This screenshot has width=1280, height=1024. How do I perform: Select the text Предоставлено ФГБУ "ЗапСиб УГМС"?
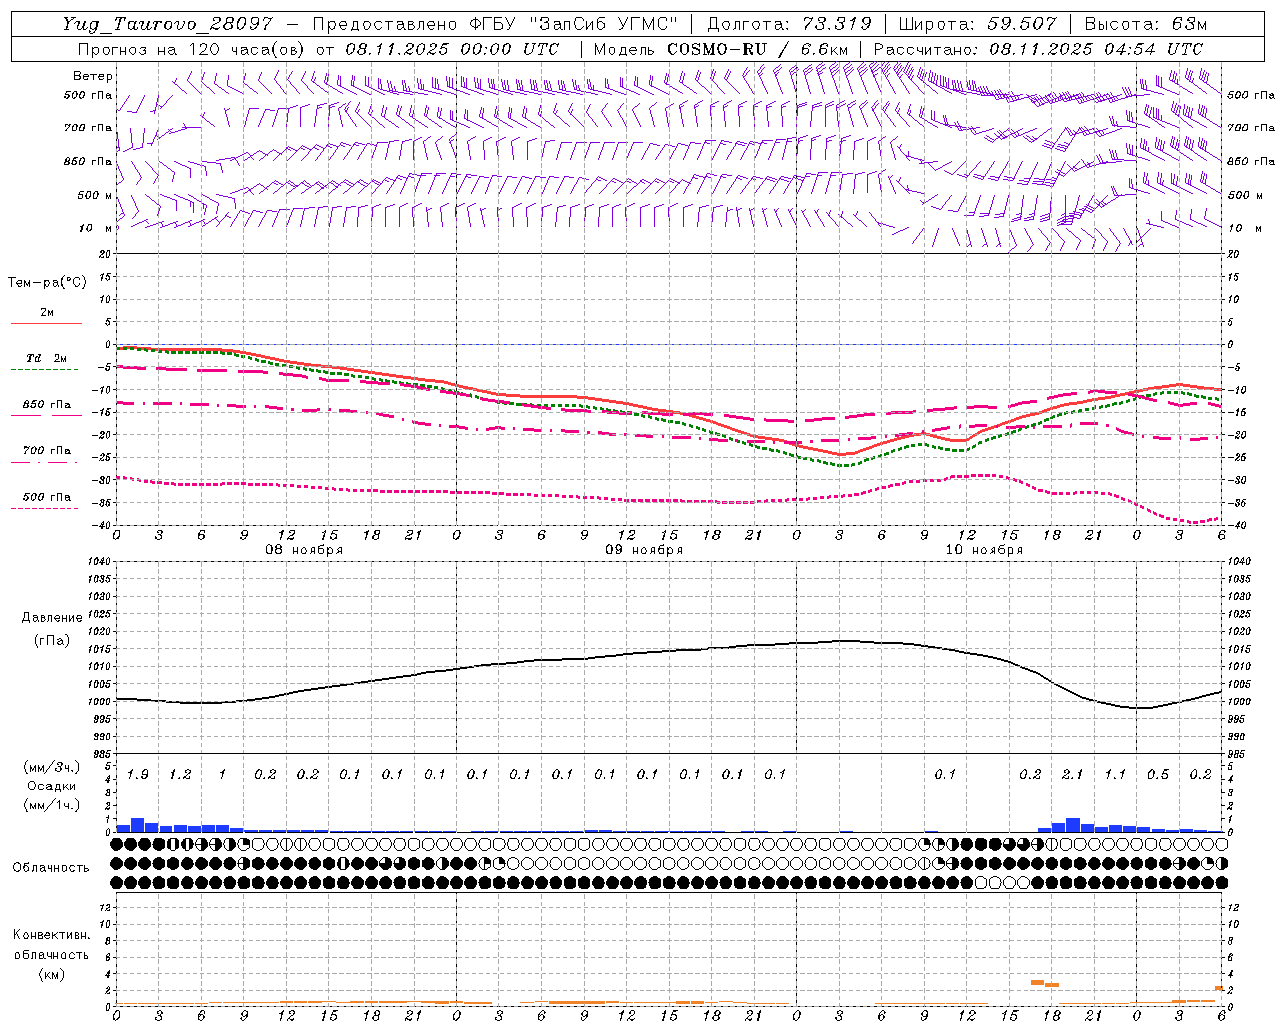(496, 23)
